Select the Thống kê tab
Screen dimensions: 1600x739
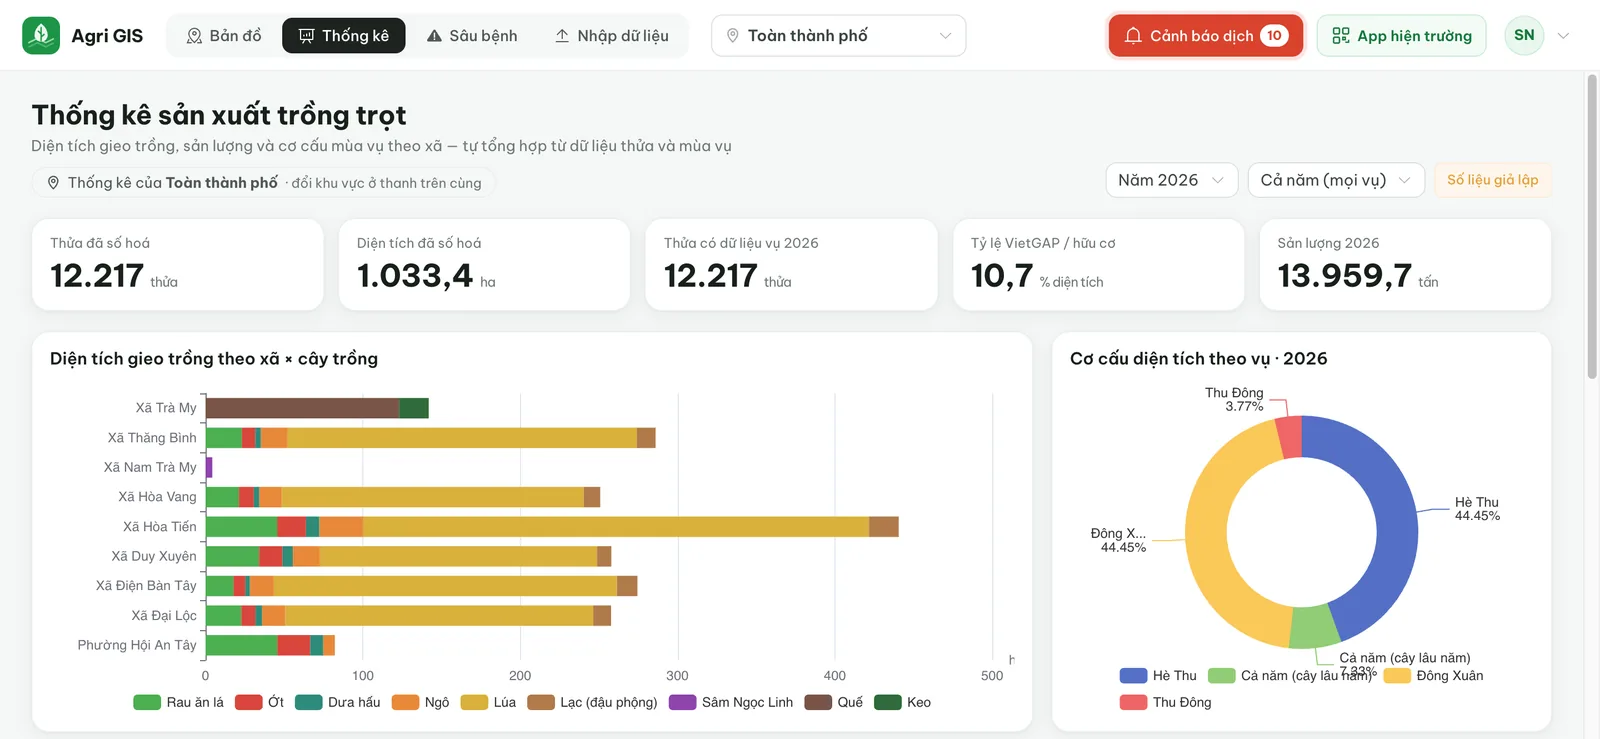click(344, 36)
